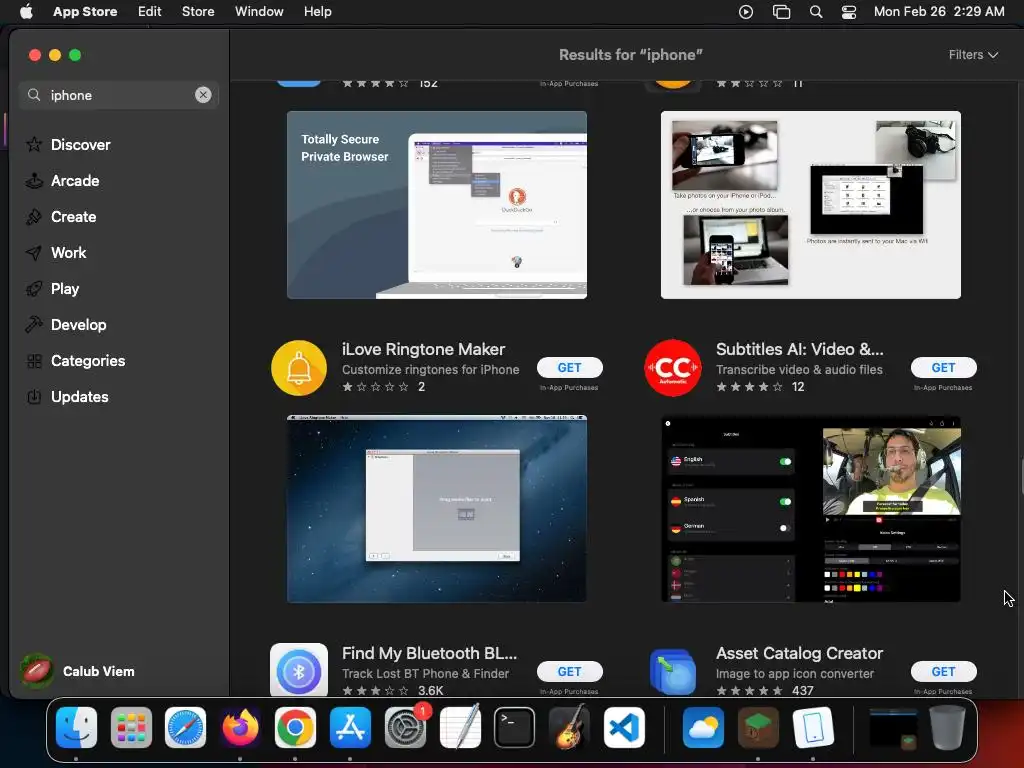Image resolution: width=1024 pixels, height=768 pixels.
Task: Launch Google Chrome from the Dock
Action: pos(295,727)
